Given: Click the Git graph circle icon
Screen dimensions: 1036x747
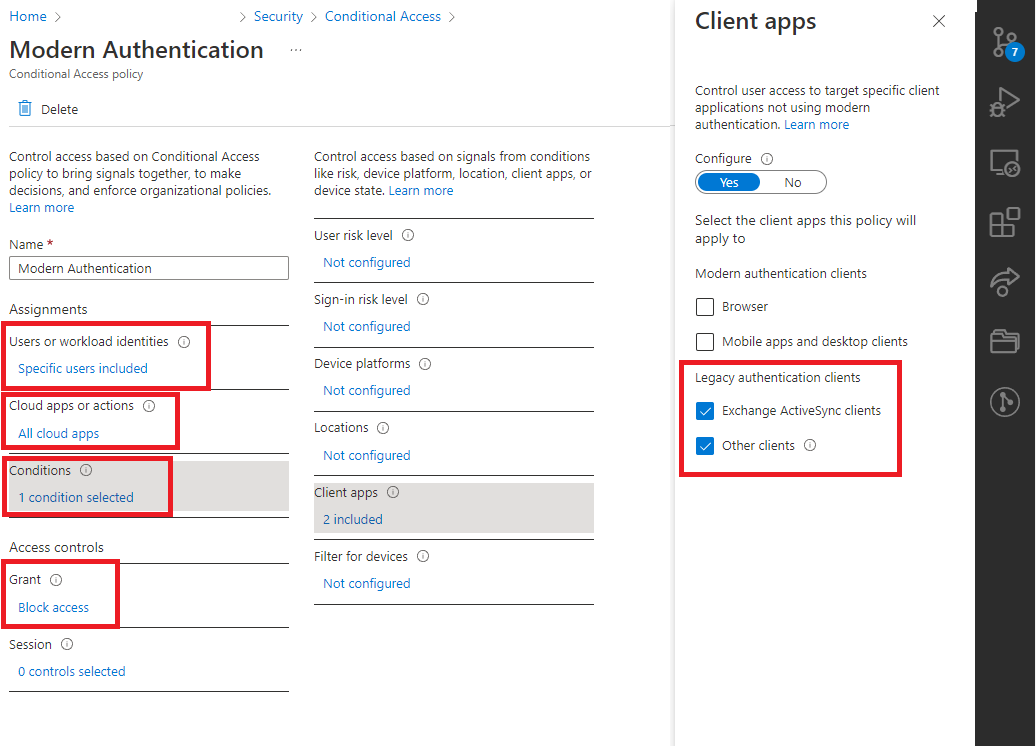Looking at the screenshot, I should tap(1004, 402).
